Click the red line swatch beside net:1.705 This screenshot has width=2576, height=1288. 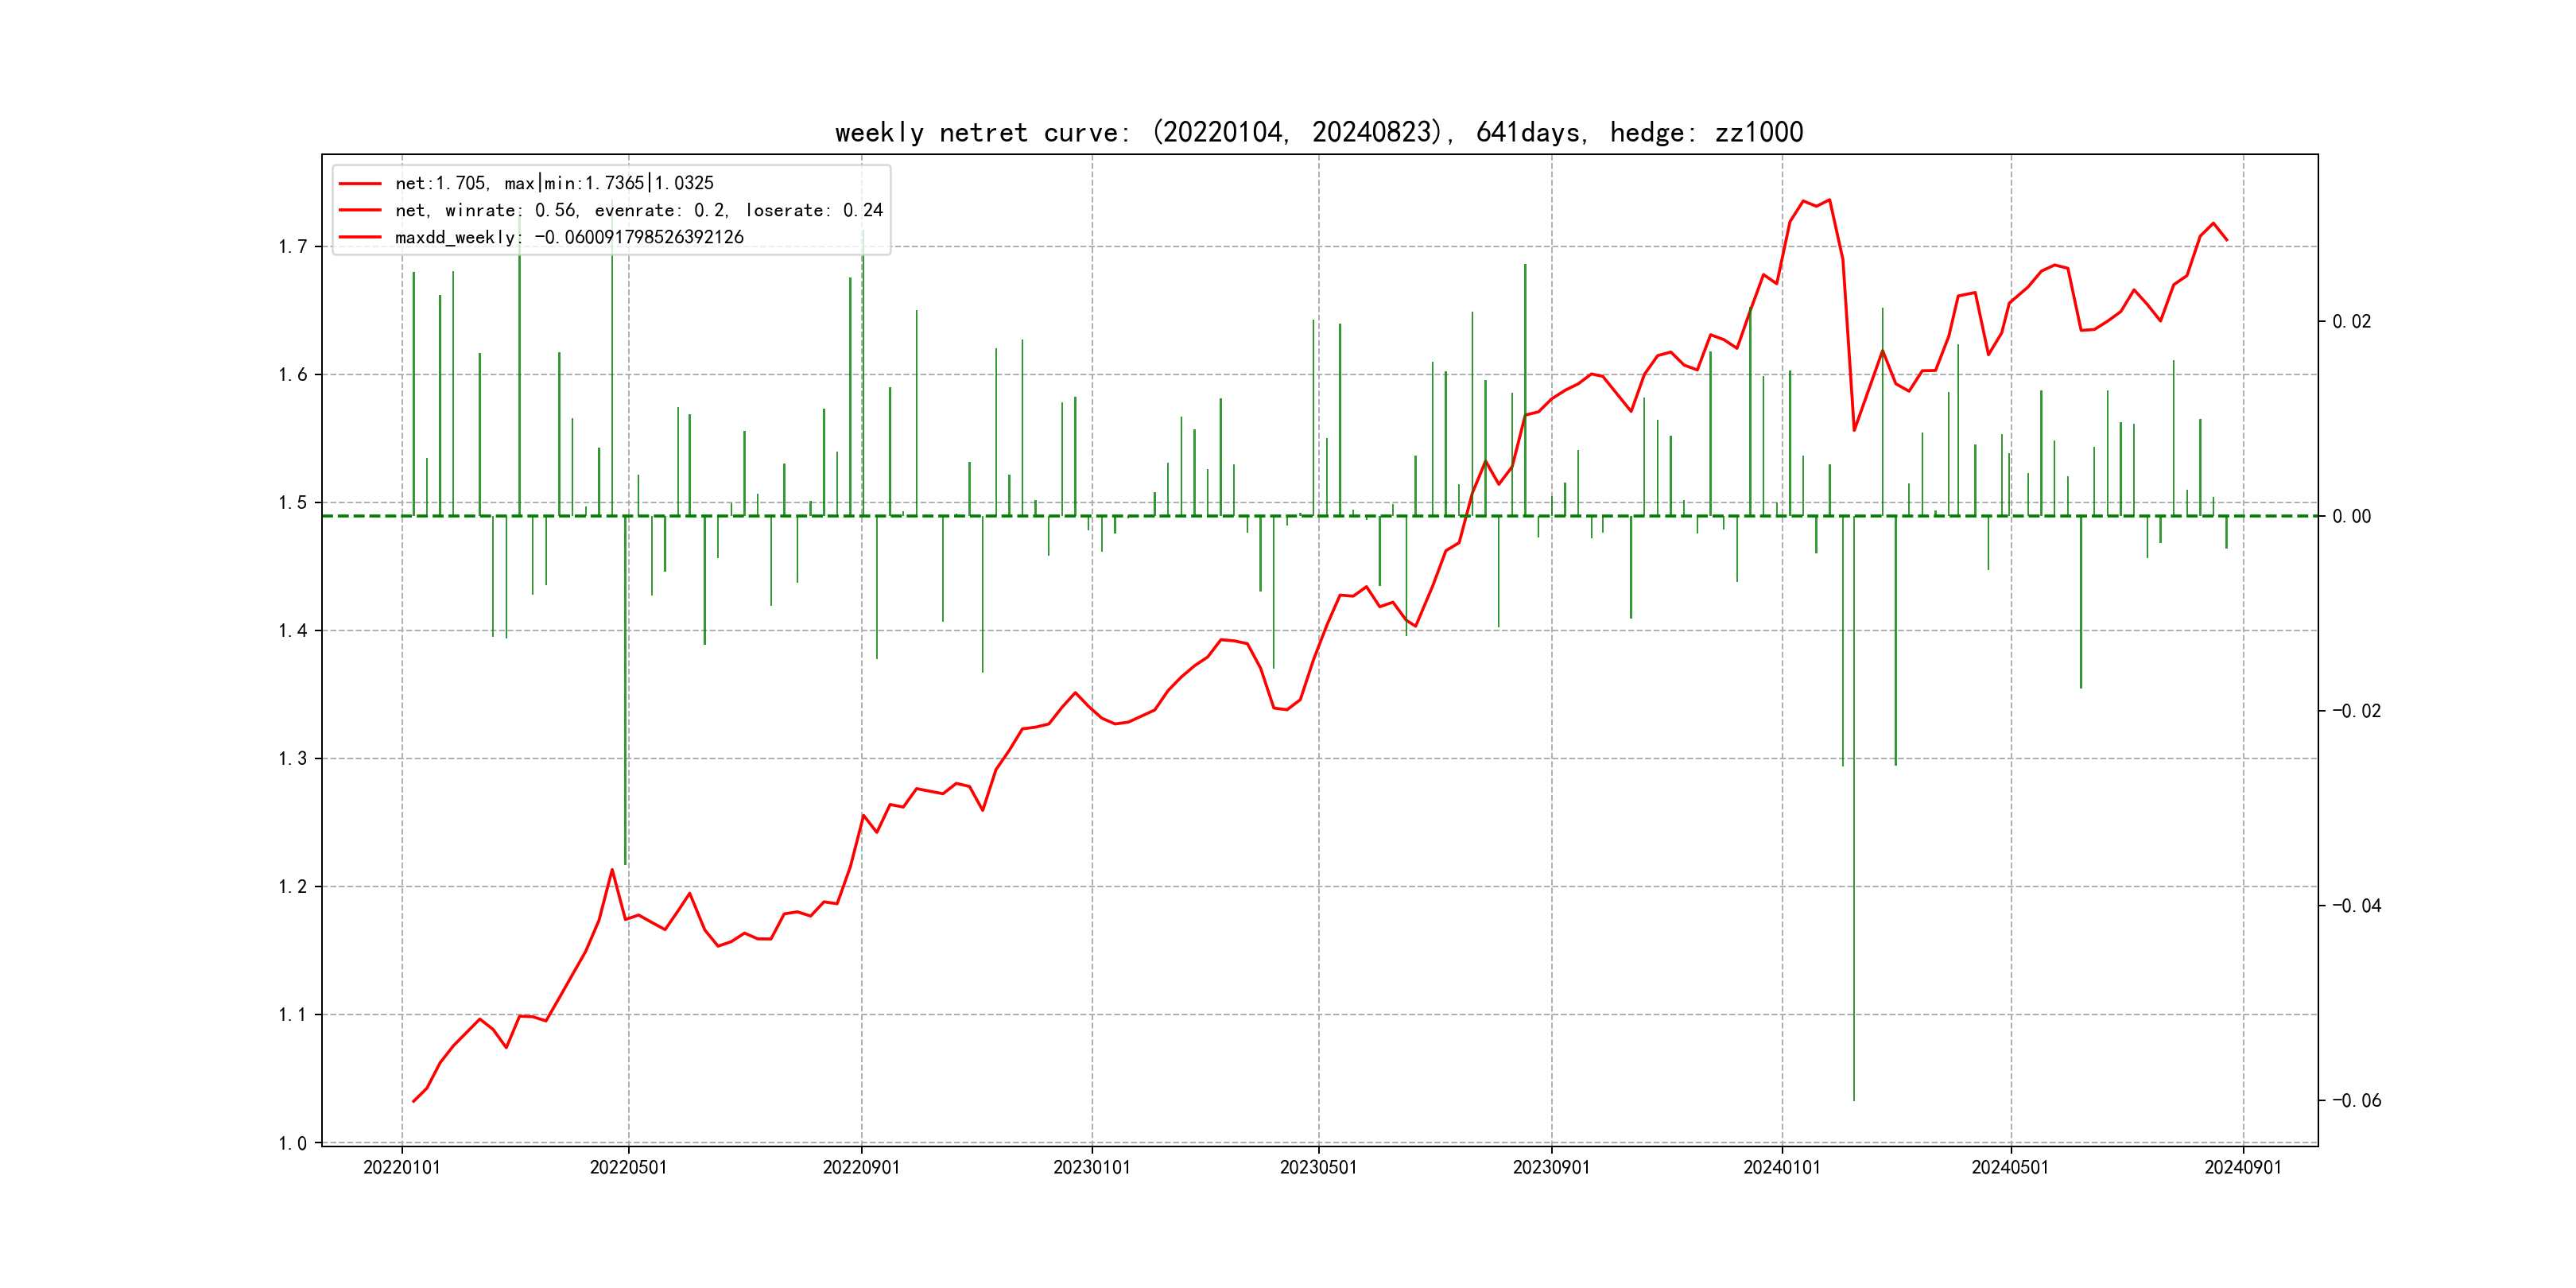click(360, 183)
